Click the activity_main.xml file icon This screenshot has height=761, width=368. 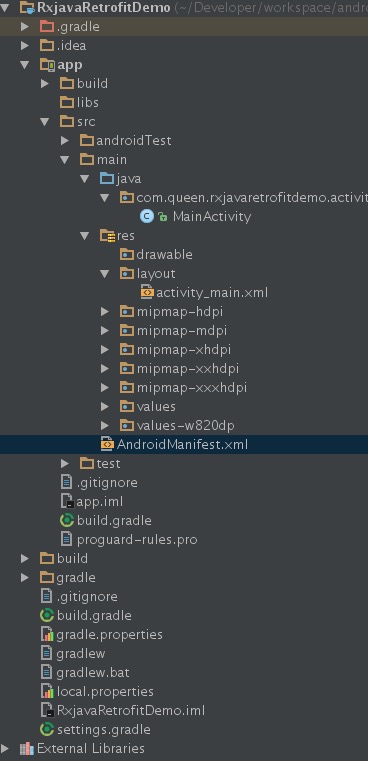tap(147, 292)
